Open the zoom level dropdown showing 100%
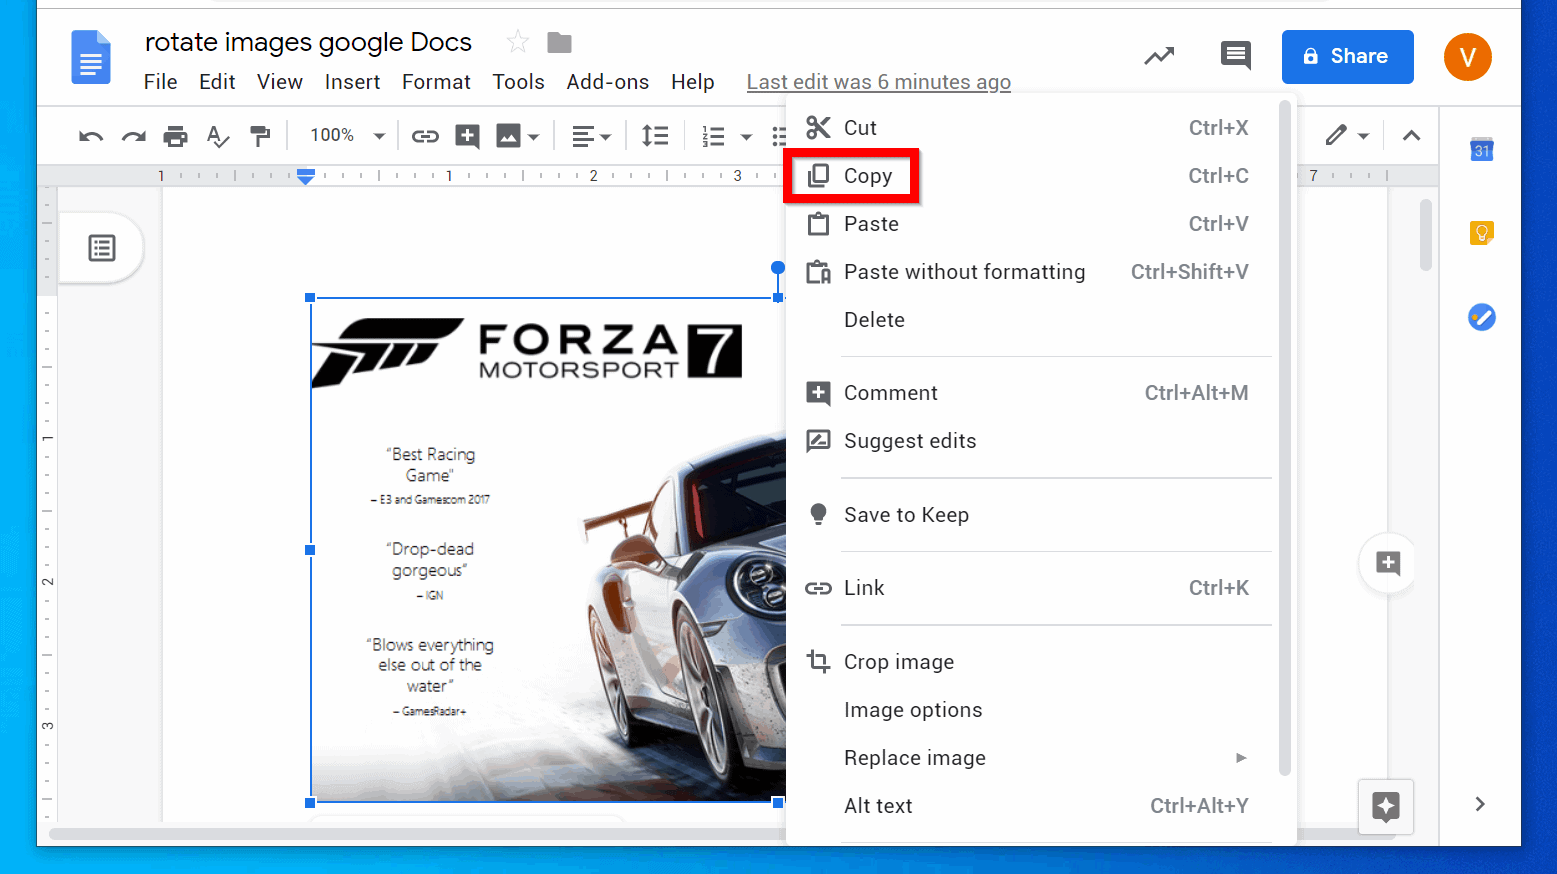Screen dimensions: 1557x874 (x=345, y=135)
